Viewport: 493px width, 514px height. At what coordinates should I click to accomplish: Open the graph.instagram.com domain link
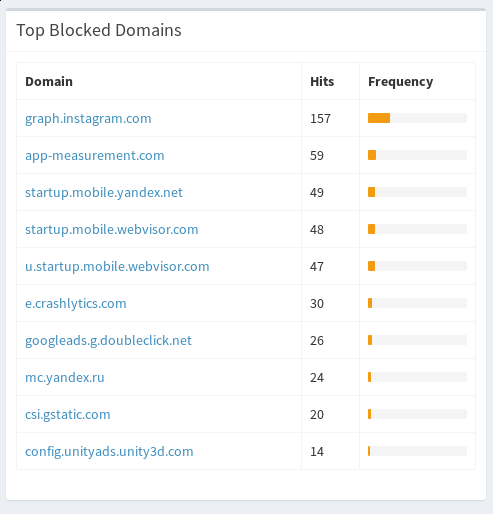point(88,119)
